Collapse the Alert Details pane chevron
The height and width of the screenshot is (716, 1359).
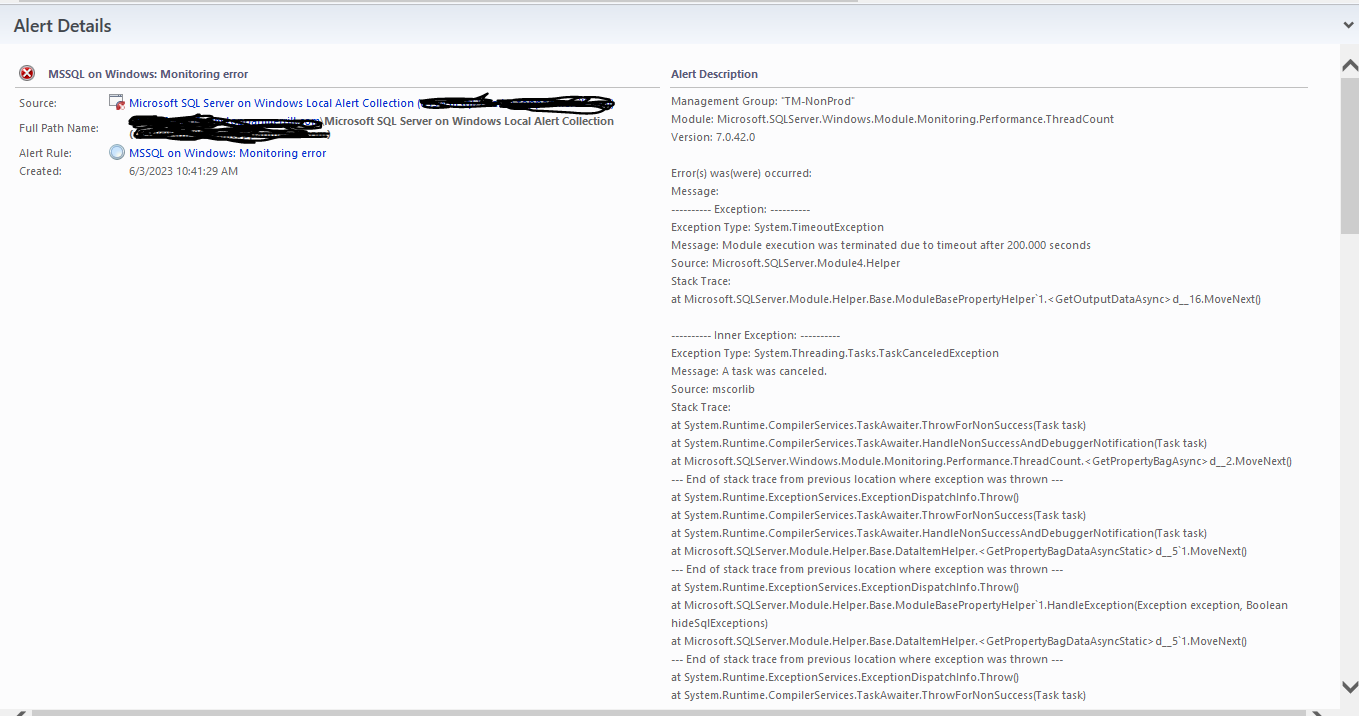[1349, 24]
